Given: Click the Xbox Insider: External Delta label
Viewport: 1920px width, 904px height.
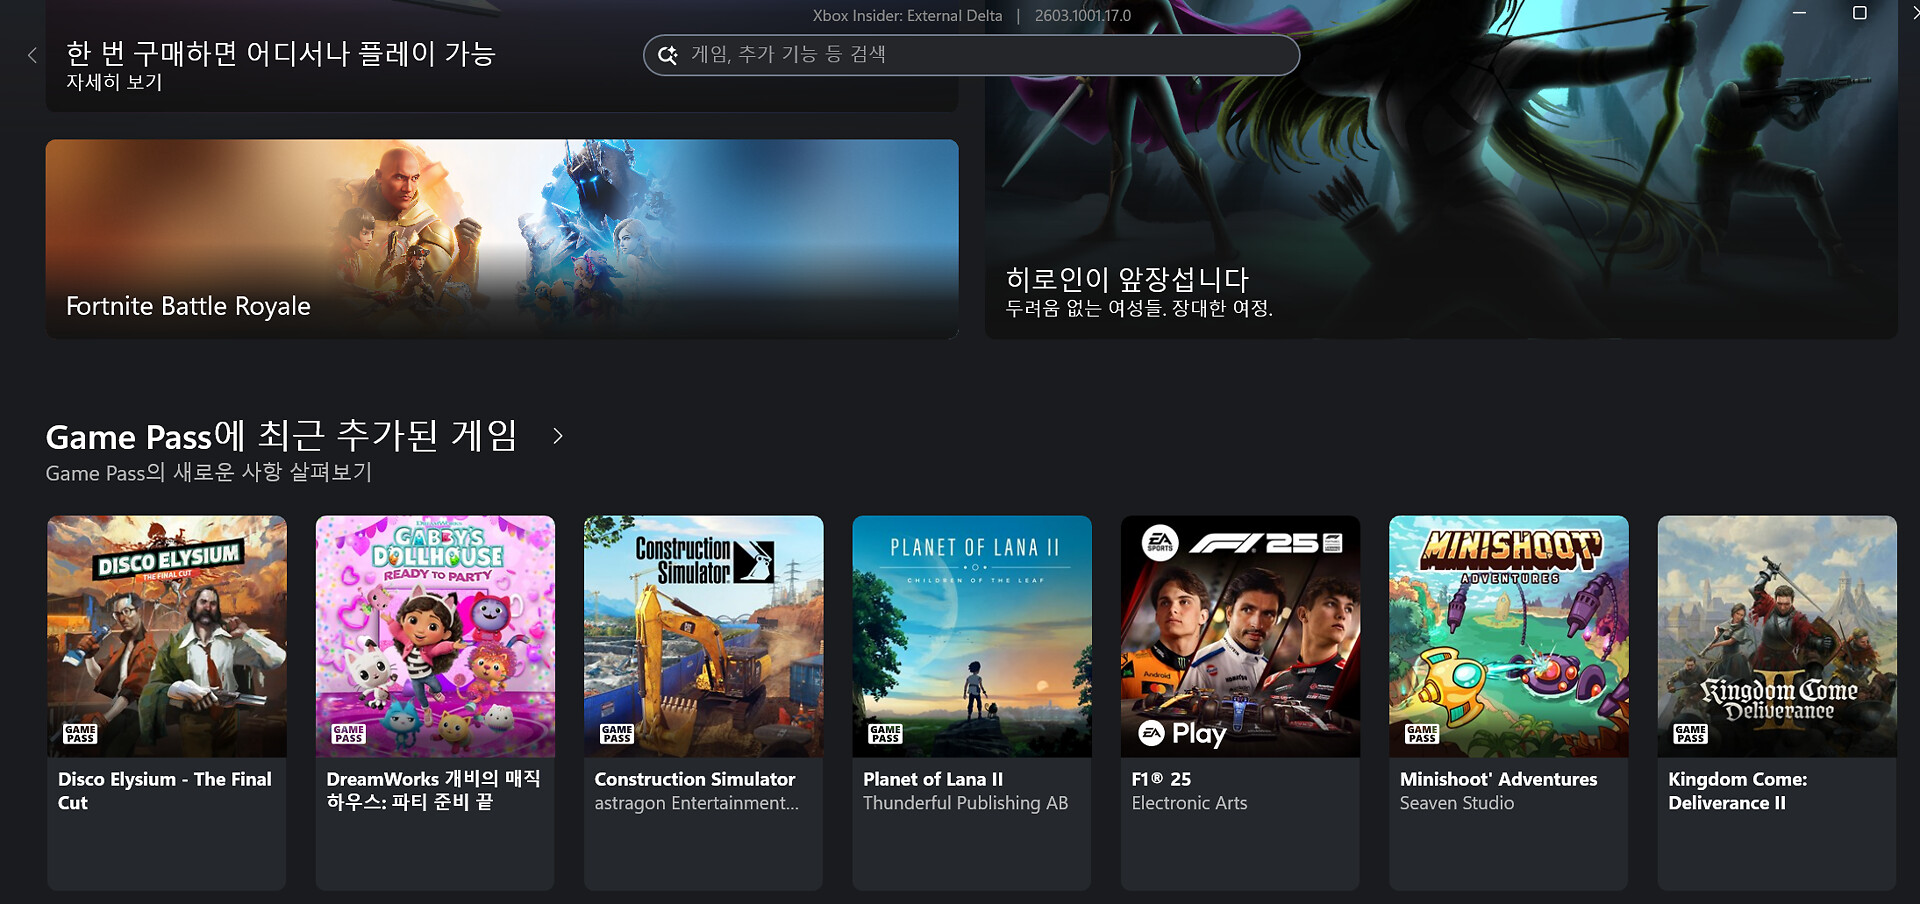Looking at the screenshot, I should tap(907, 16).
